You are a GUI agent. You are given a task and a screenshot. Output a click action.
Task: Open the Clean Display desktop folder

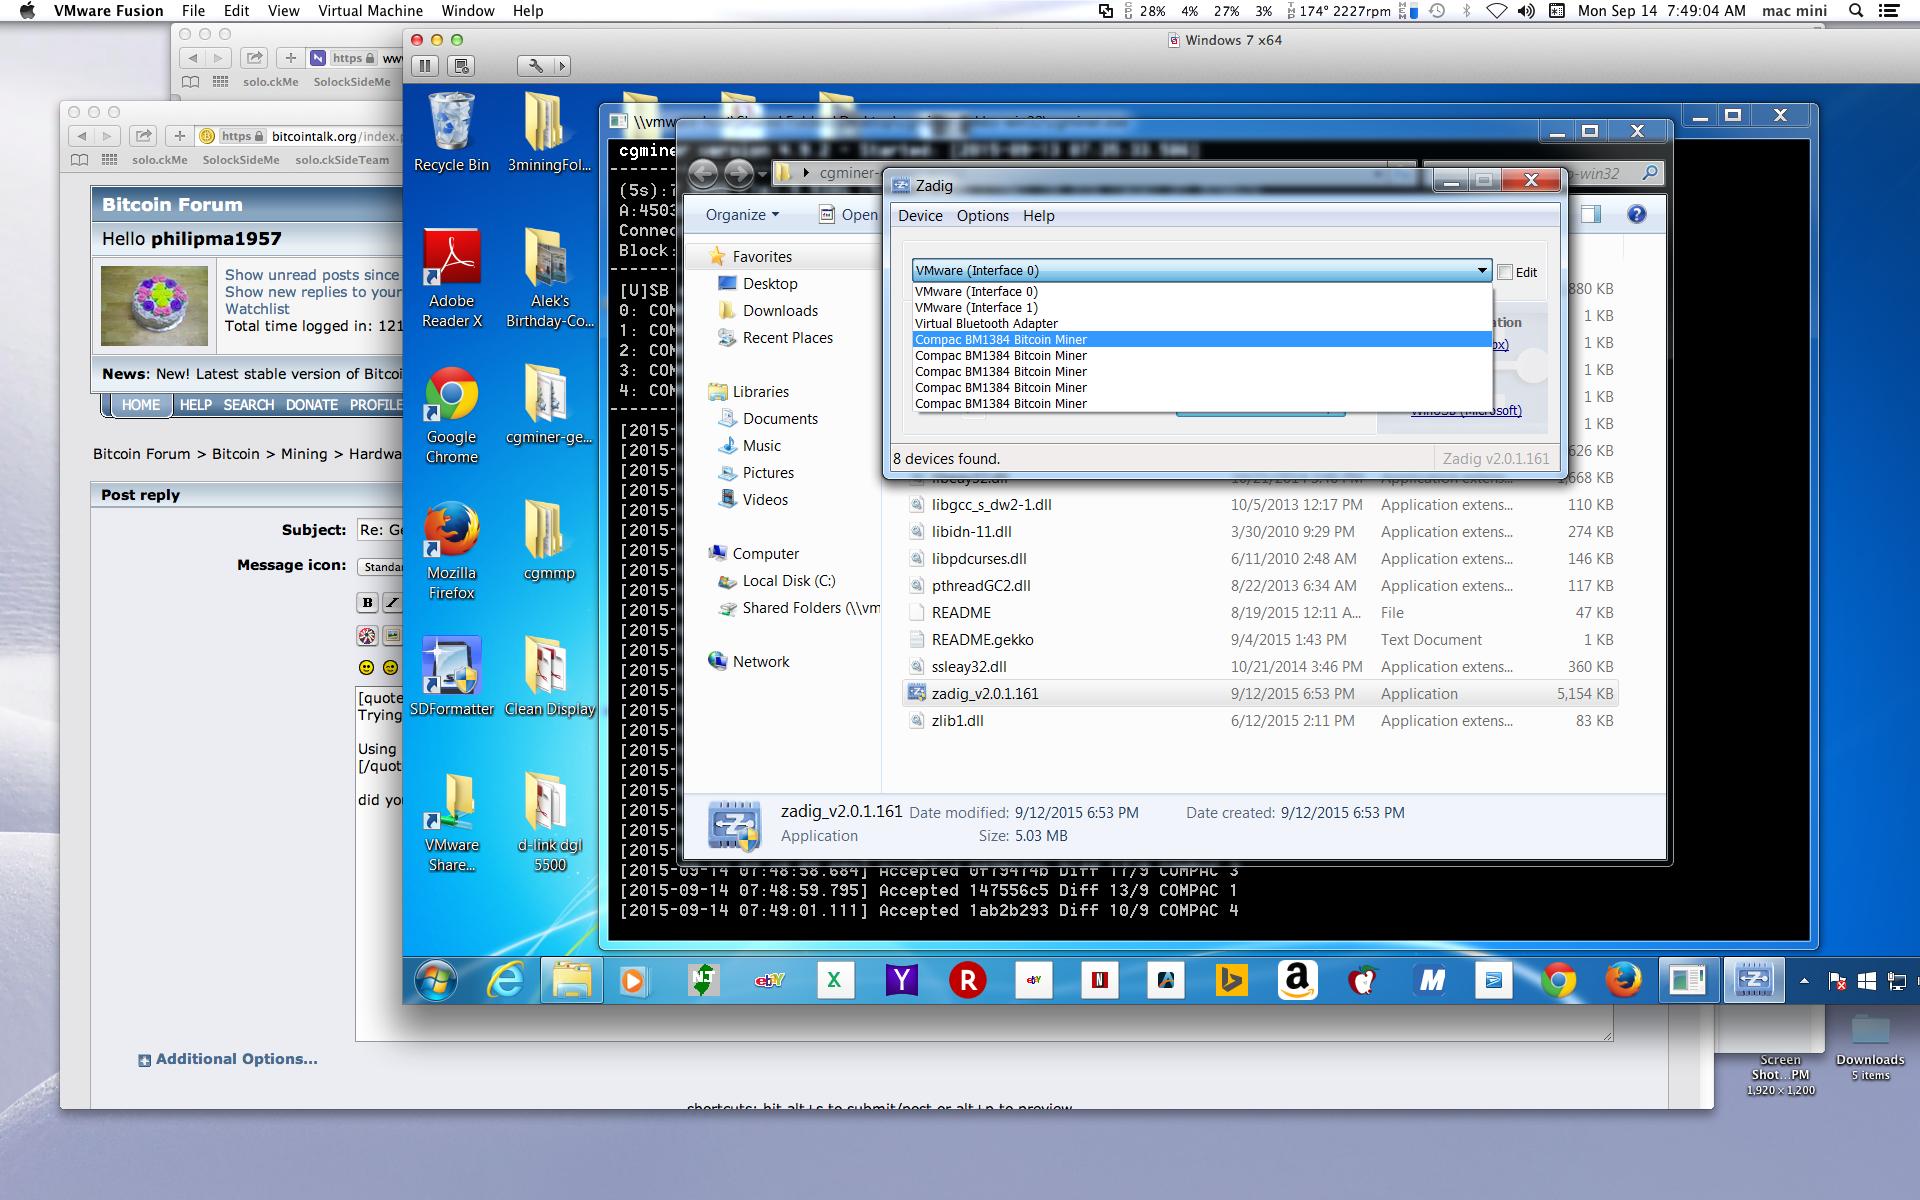click(549, 676)
